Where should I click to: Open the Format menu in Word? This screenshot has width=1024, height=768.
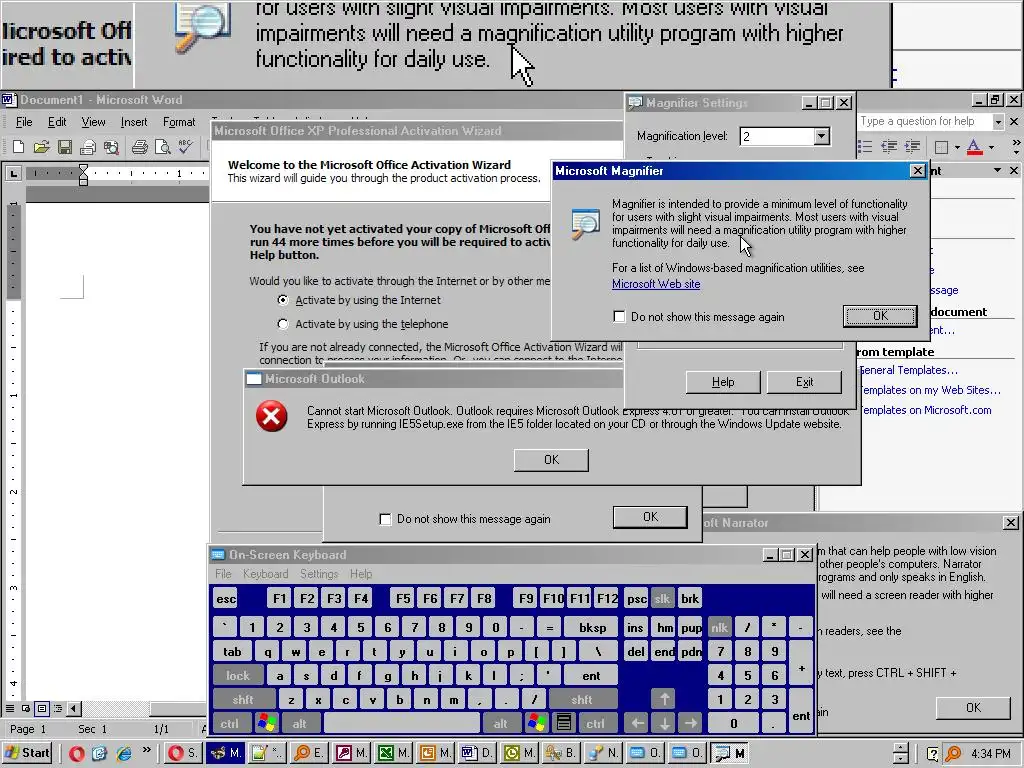click(179, 122)
